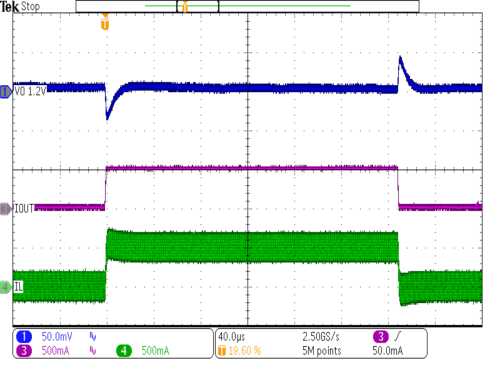Screen dimensions: 500x375
Task: Click the 2.50GS/s sample rate readout
Action: click(x=321, y=337)
